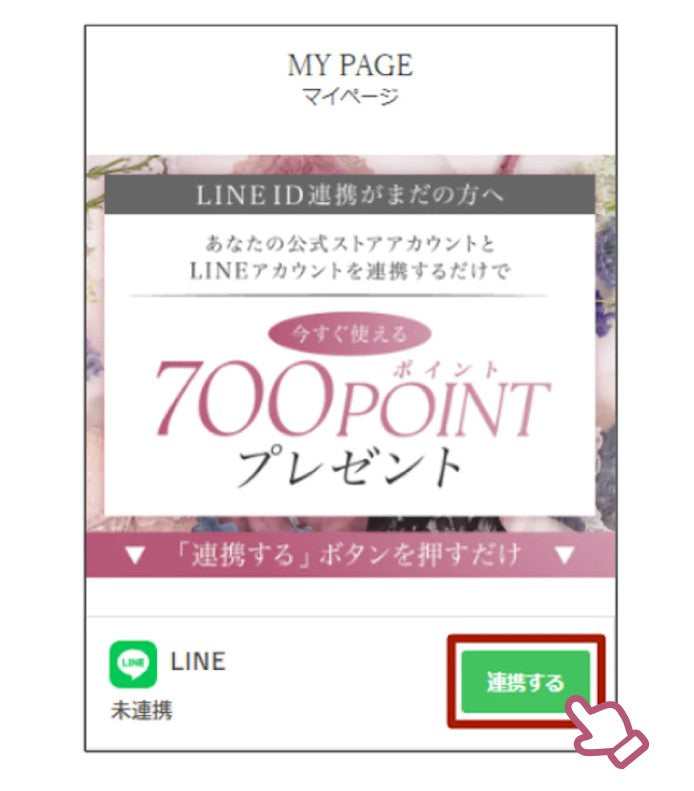Click the ポイント katakana above POINT
Screen dimensions: 694x791
coord(446,369)
